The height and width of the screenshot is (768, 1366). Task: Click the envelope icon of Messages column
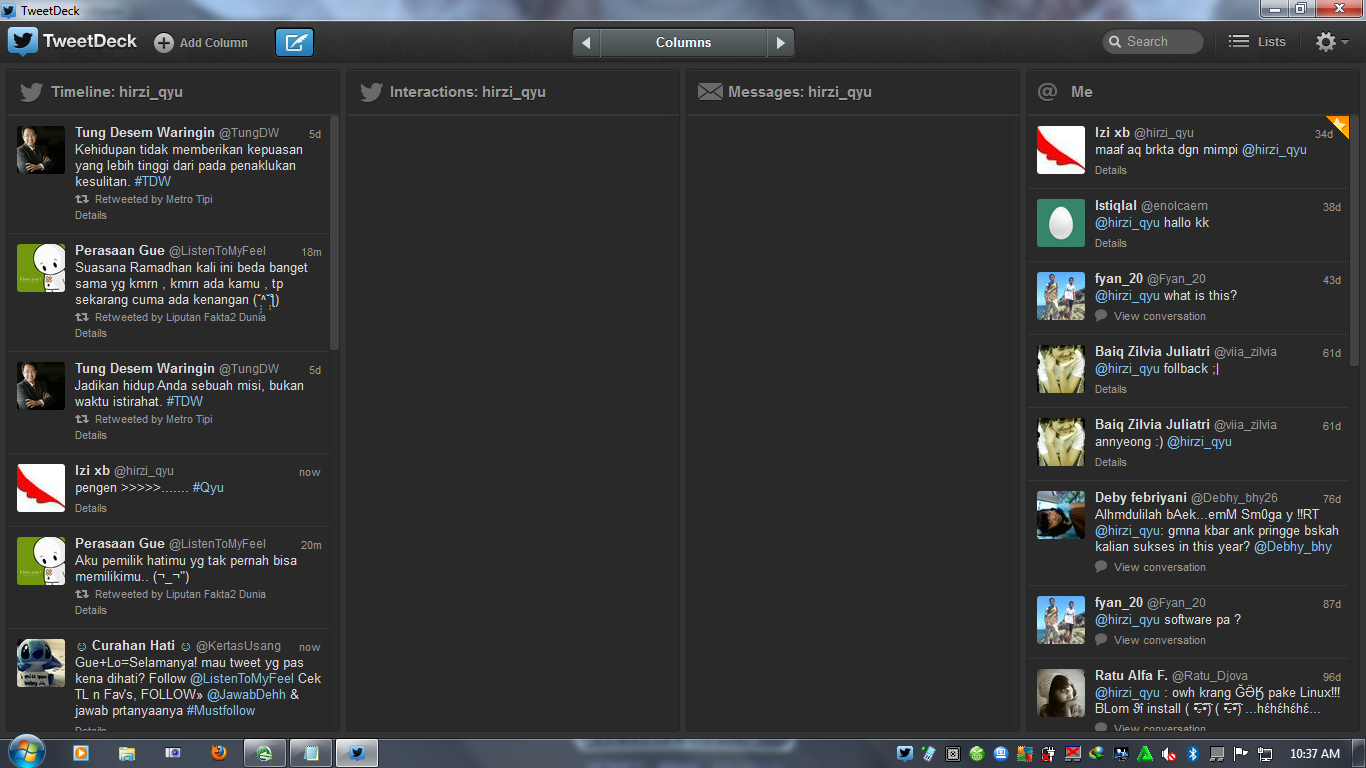(710, 92)
